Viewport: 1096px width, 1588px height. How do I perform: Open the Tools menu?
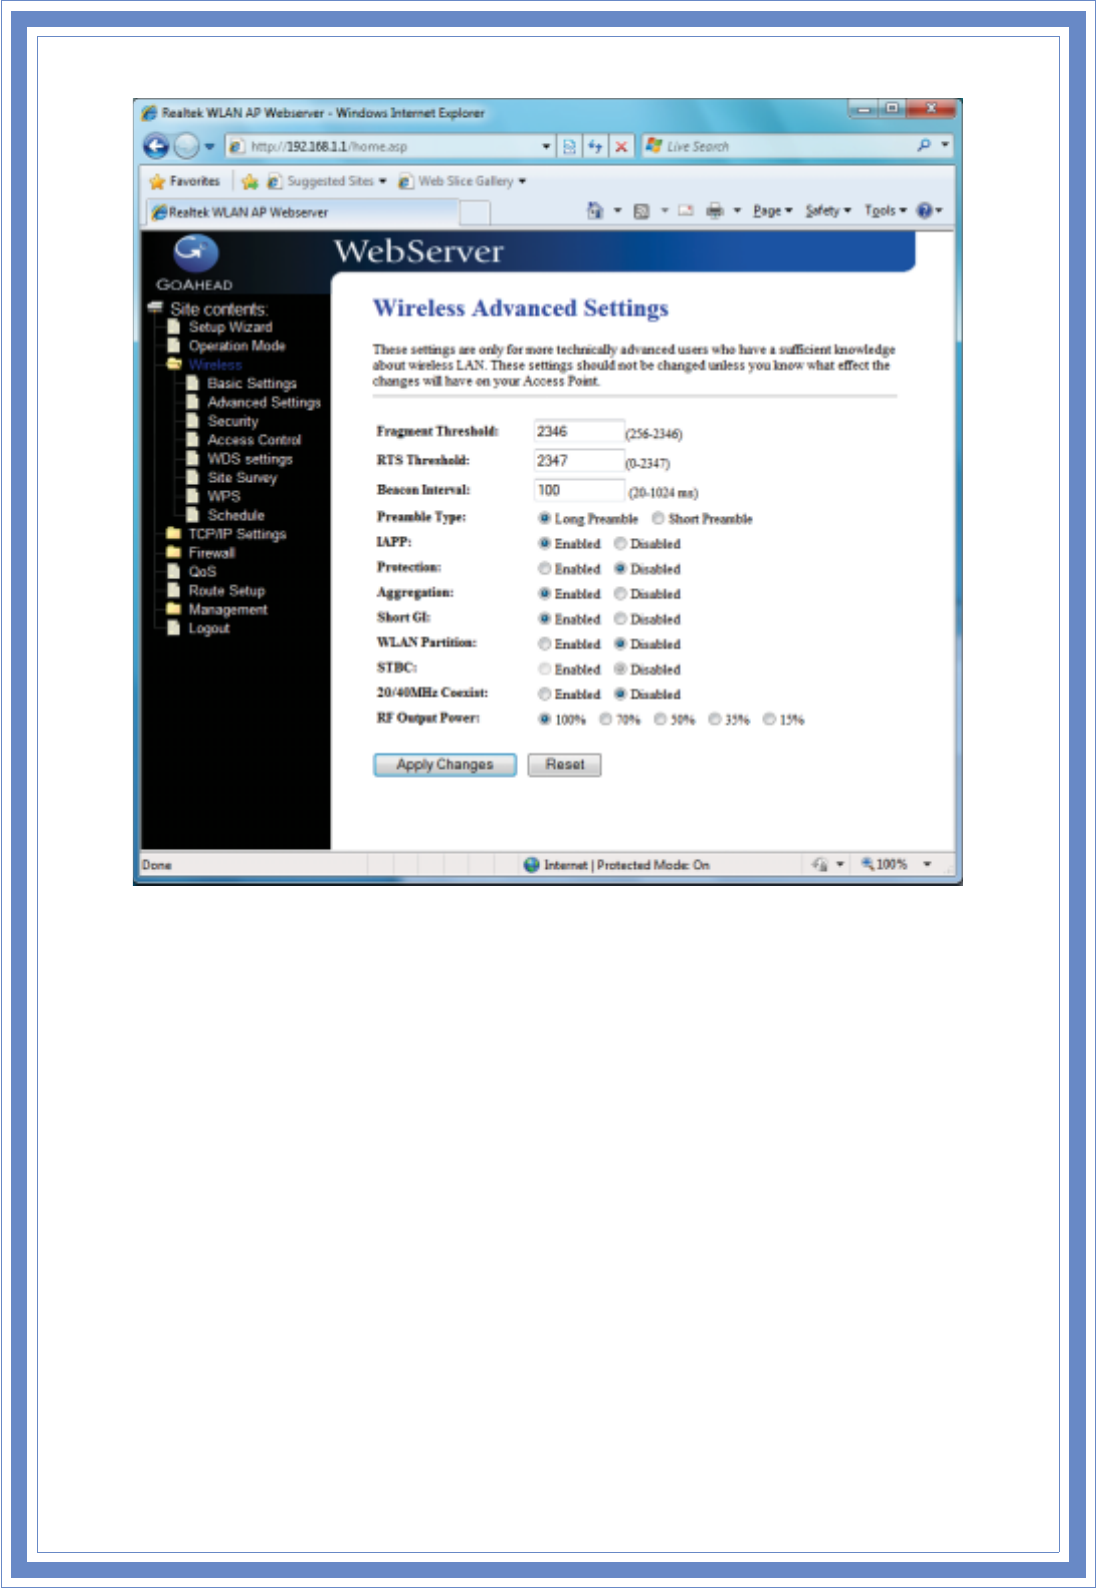(885, 211)
